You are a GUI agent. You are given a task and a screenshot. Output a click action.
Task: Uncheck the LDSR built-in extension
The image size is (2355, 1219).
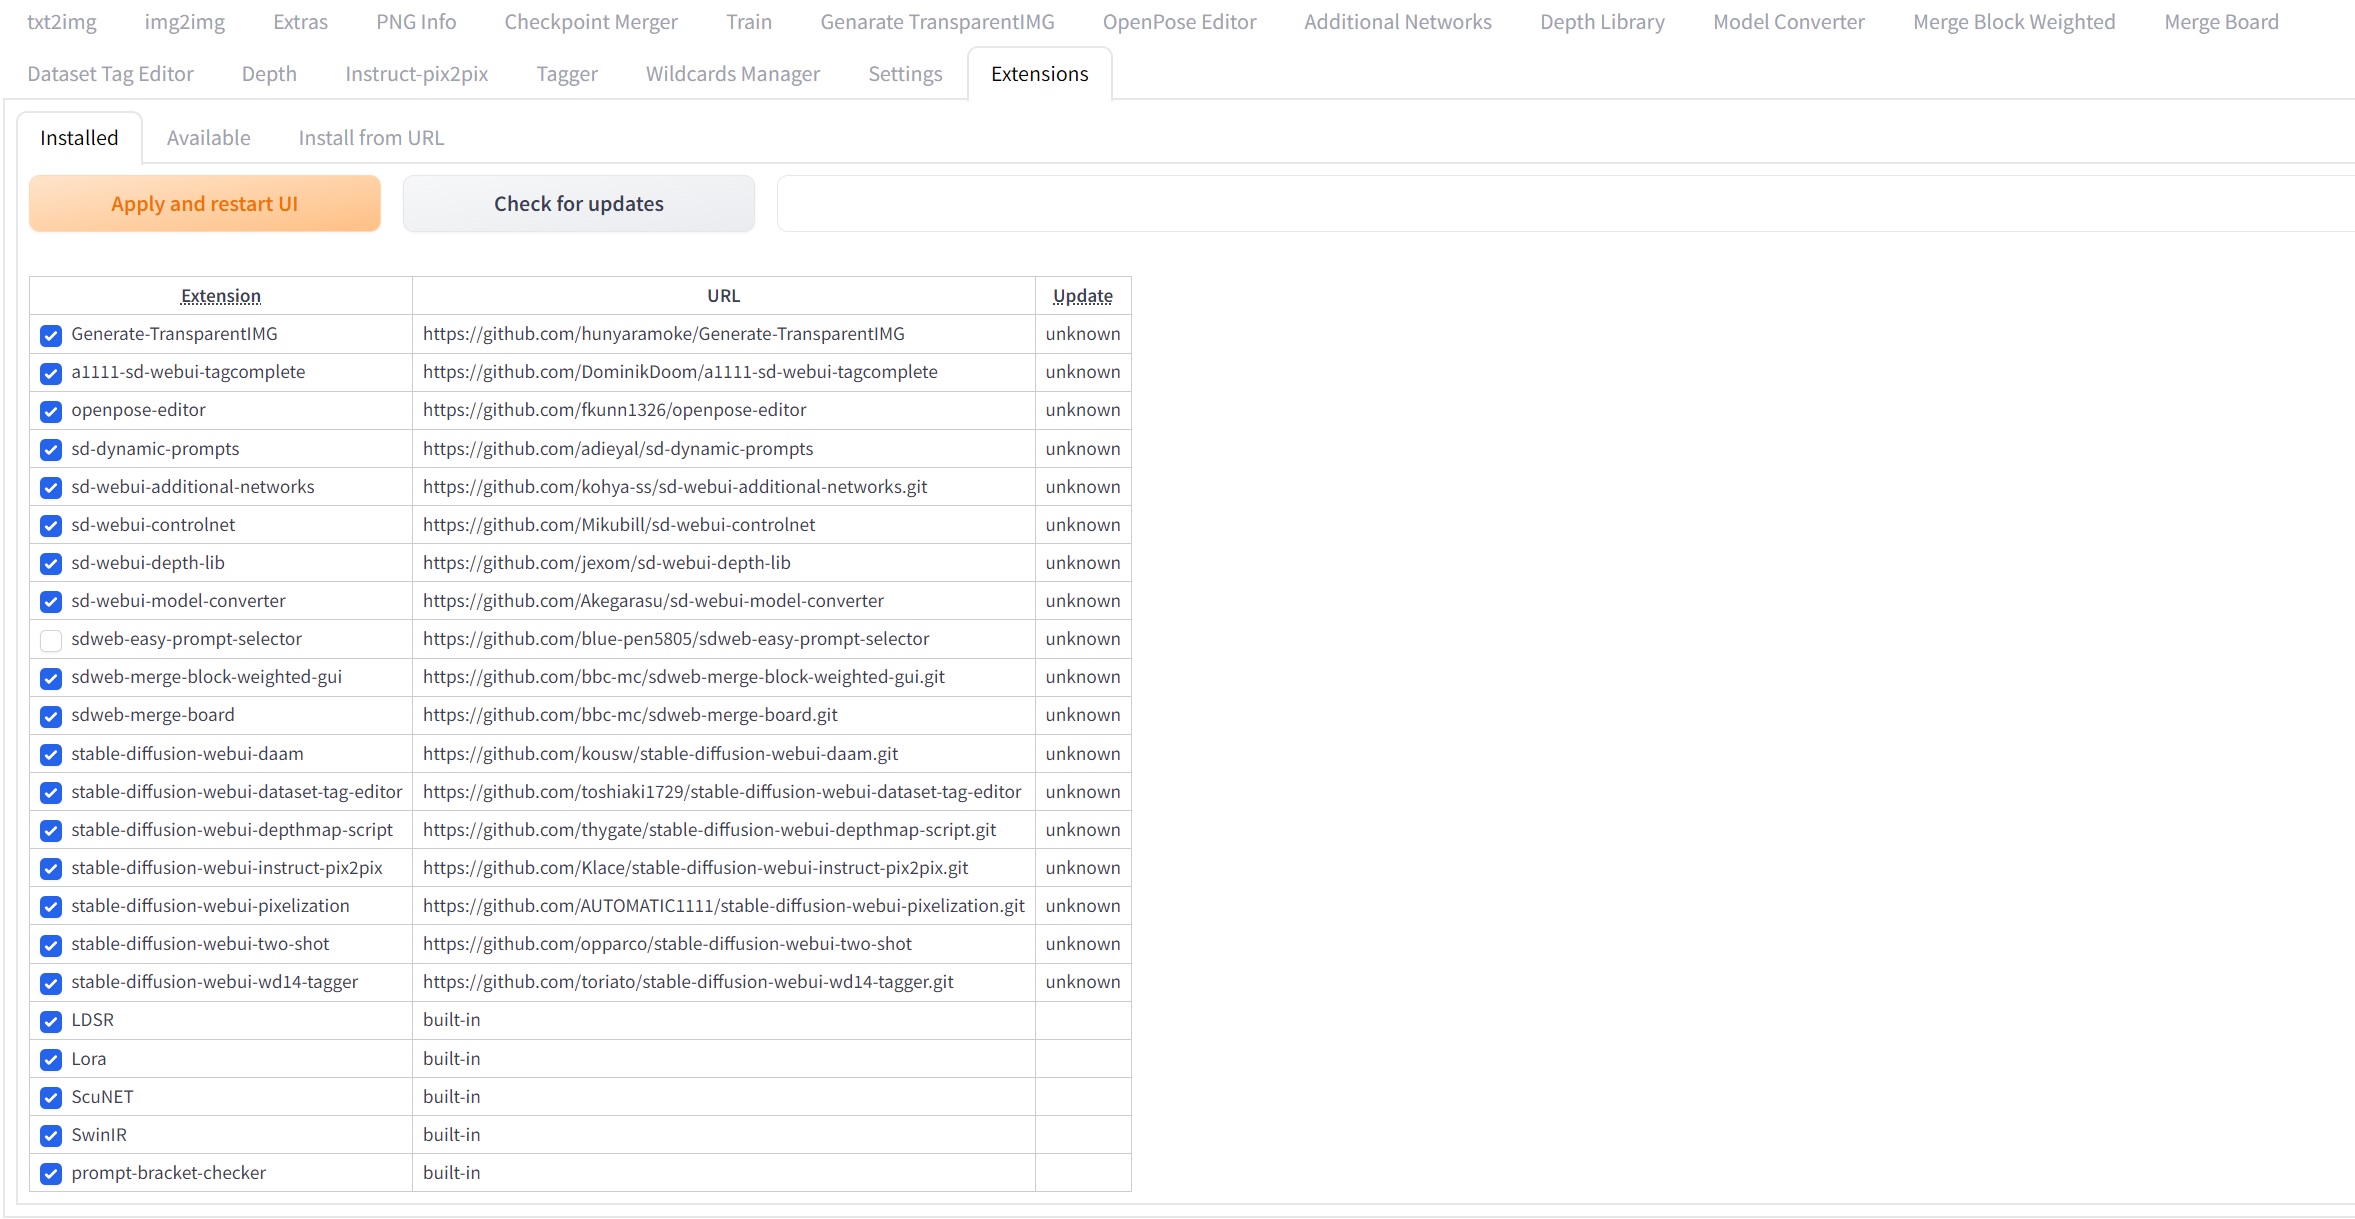click(x=51, y=1021)
